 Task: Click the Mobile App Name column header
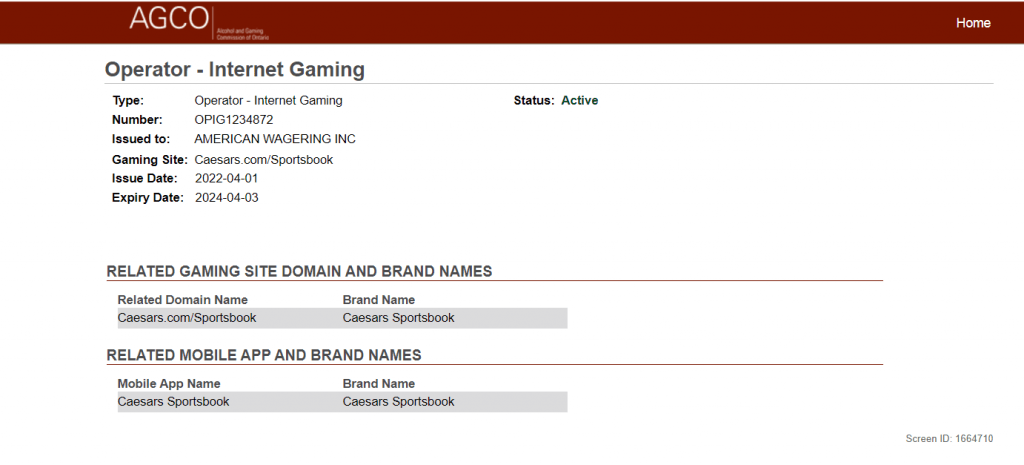point(169,383)
